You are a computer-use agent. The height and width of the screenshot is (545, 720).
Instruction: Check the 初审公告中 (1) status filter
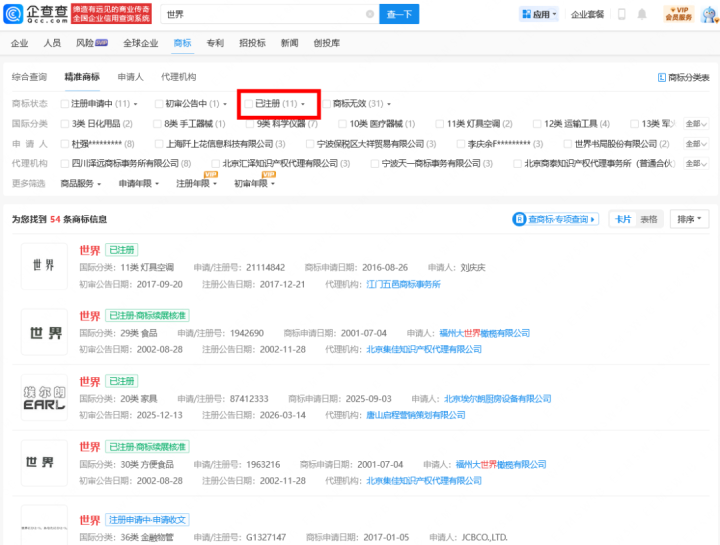(x=159, y=104)
